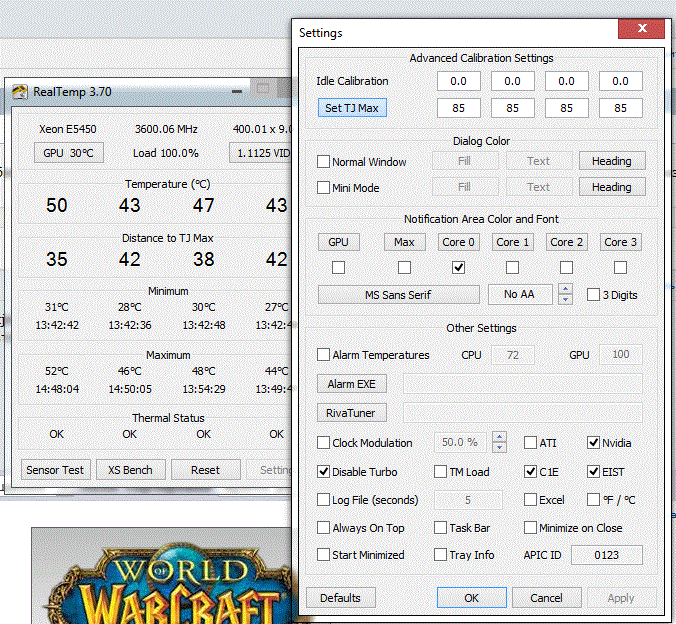Pick Mini Mode Heading color
This screenshot has width=676, height=624.
(612, 187)
